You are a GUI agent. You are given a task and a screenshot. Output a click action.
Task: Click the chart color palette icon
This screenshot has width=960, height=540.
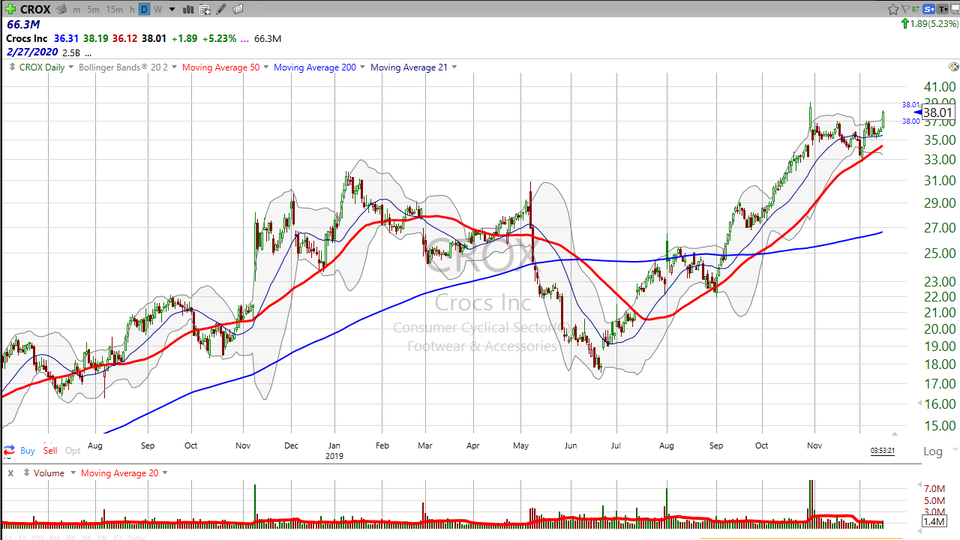click(x=953, y=67)
